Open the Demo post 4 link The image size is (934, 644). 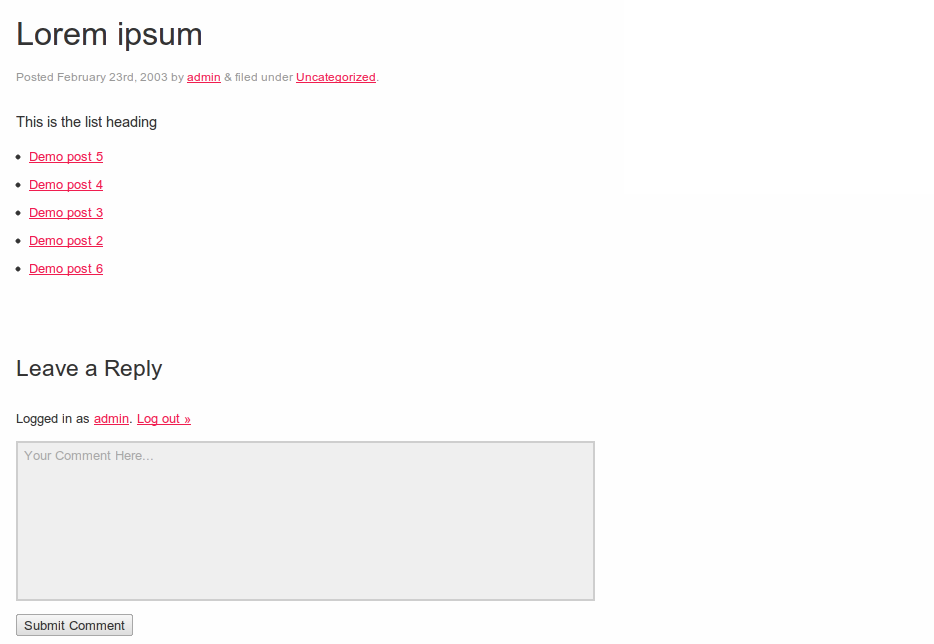pyautogui.click(x=66, y=185)
